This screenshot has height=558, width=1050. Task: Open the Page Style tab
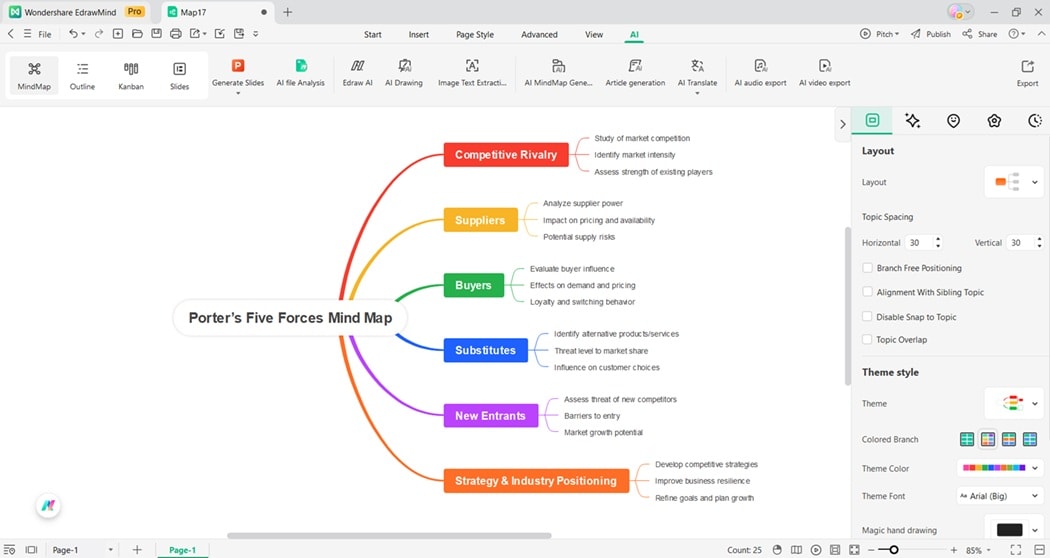pos(475,35)
